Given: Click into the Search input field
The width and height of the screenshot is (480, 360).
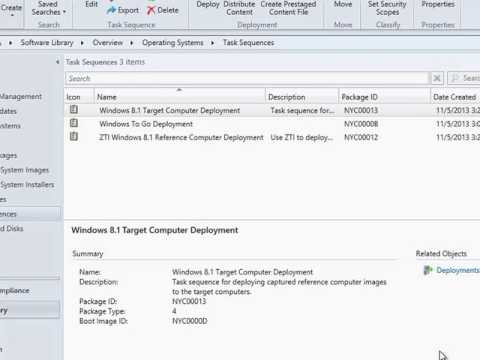Looking at the screenshot, I should (247, 79).
